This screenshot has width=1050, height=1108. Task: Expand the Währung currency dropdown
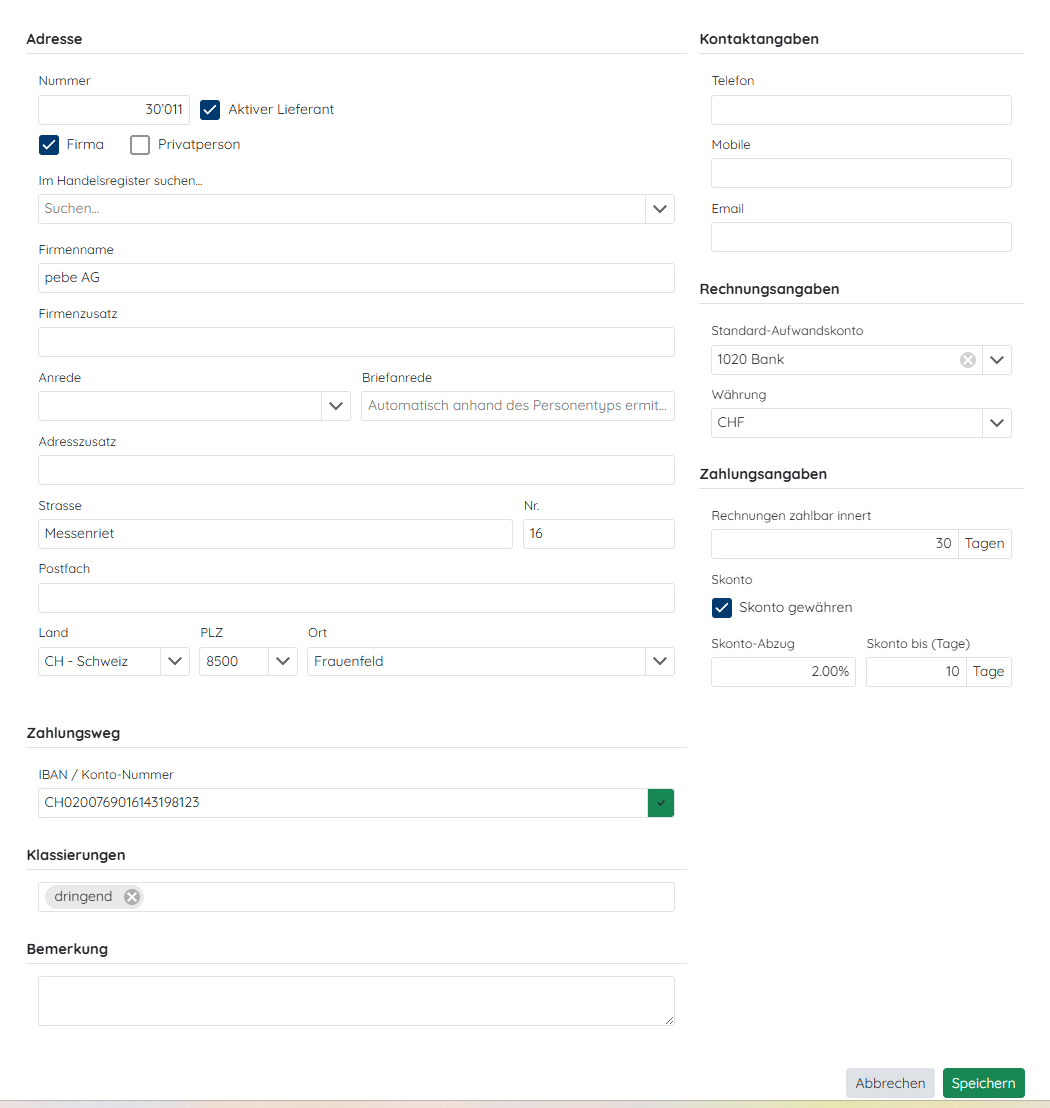click(x=996, y=423)
